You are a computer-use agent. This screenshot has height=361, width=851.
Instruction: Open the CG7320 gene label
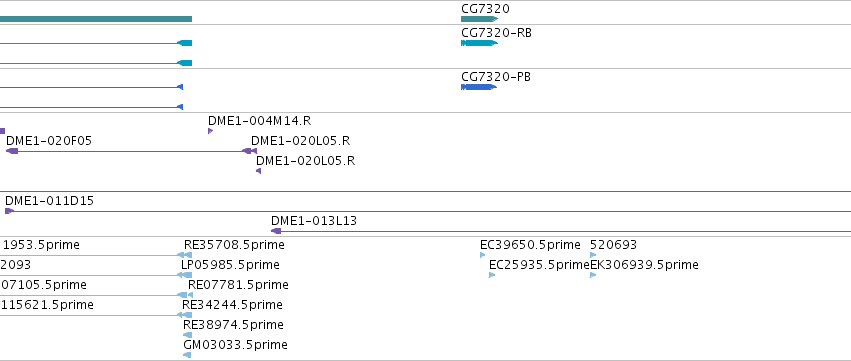[485, 9]
